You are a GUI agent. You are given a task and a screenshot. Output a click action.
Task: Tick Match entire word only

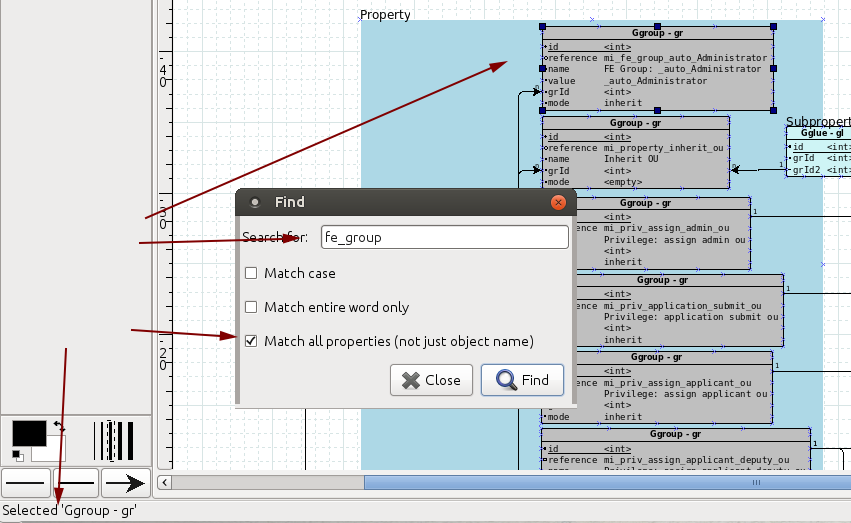coord(252,307)
